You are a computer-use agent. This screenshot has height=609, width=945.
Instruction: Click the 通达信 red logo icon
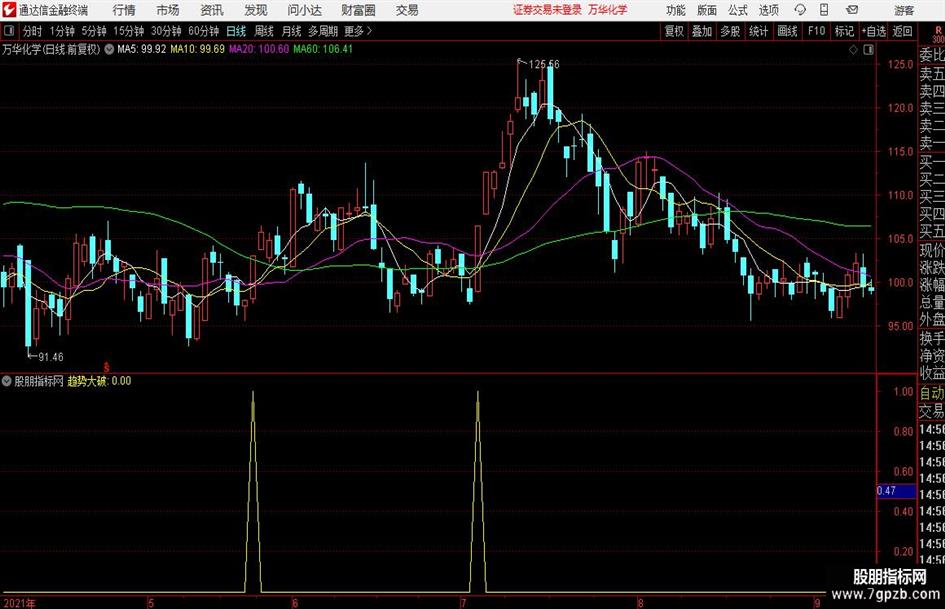[8, 10]
